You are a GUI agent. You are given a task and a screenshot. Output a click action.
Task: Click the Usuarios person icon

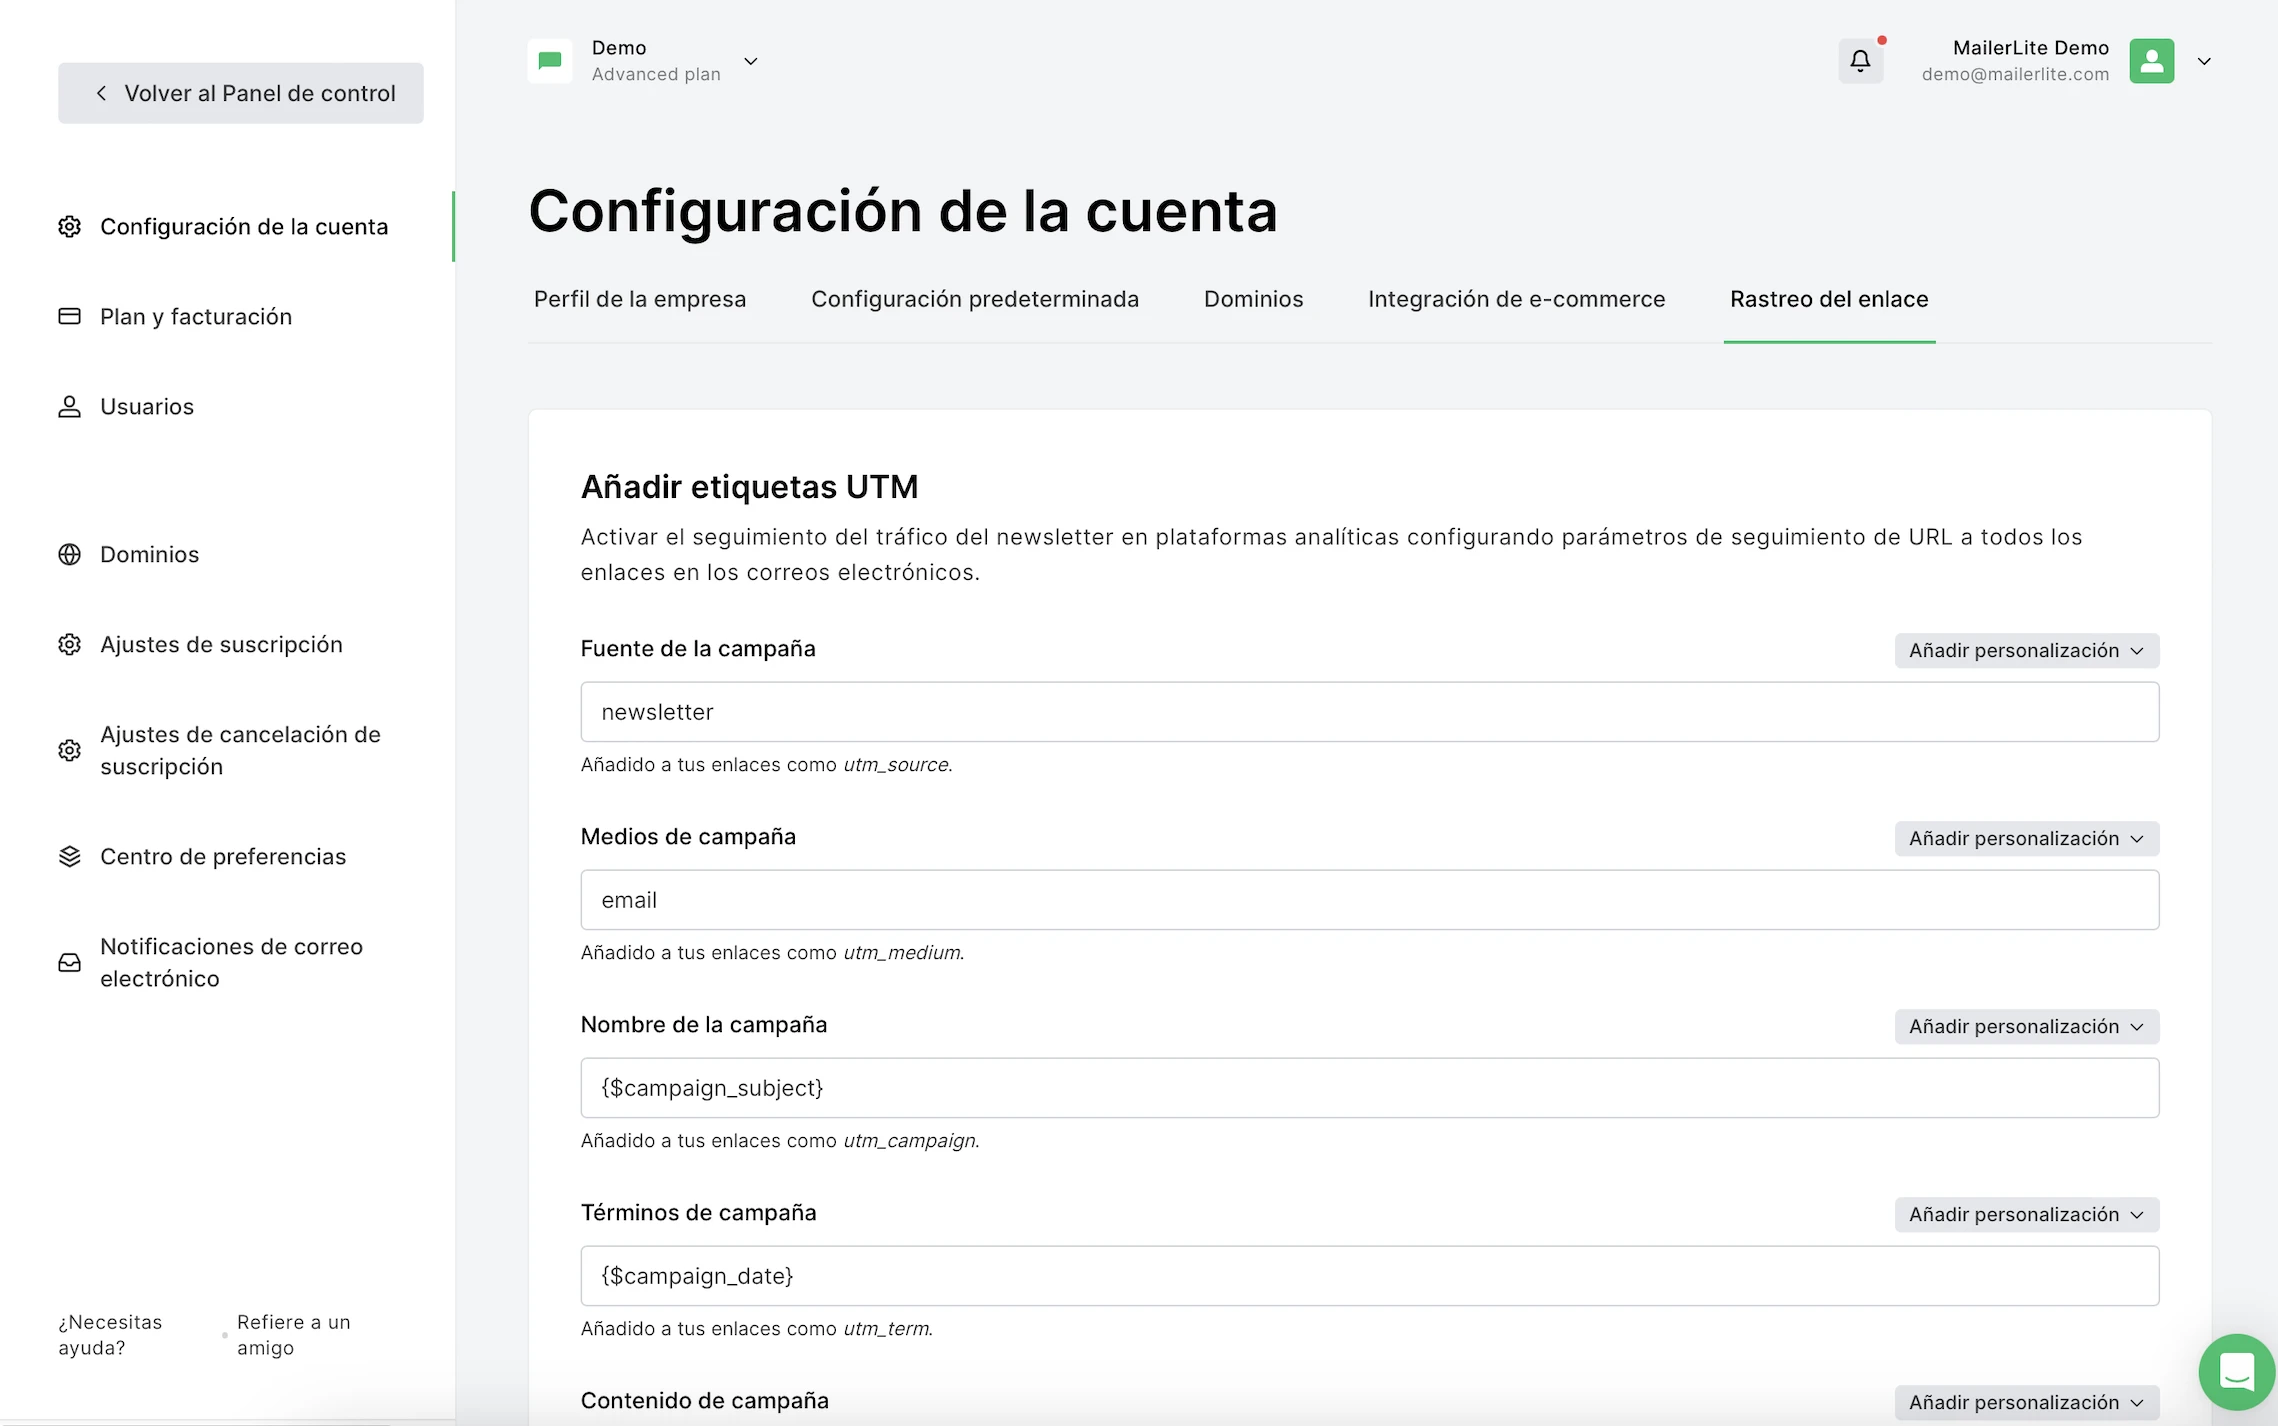69,406
